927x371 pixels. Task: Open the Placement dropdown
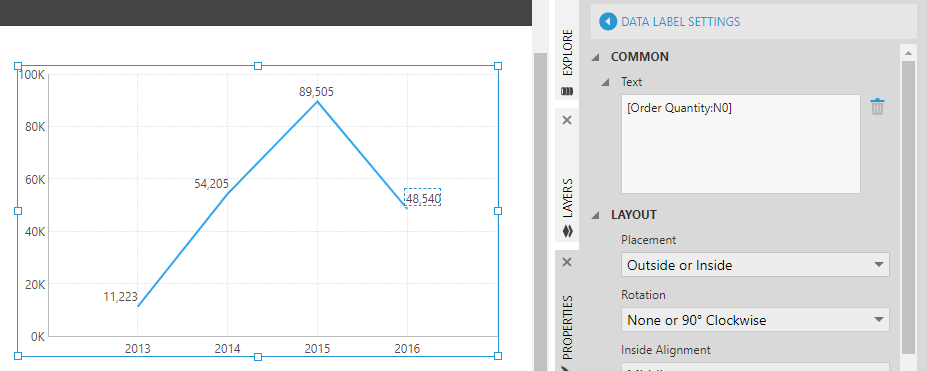point(755,265)
